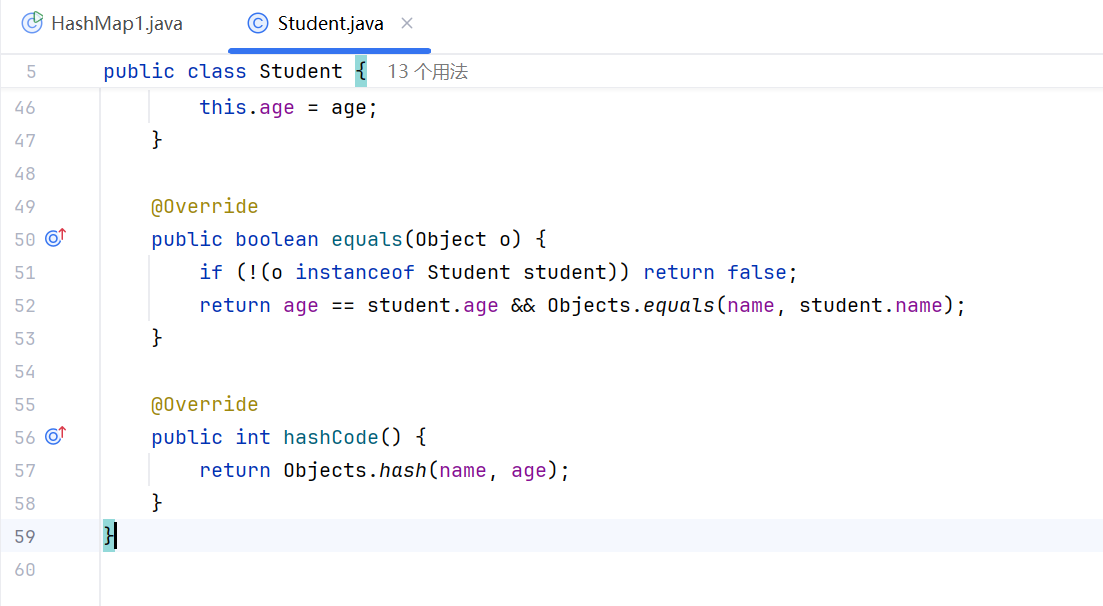Close the Student.java tab

(x=407, y=23)
